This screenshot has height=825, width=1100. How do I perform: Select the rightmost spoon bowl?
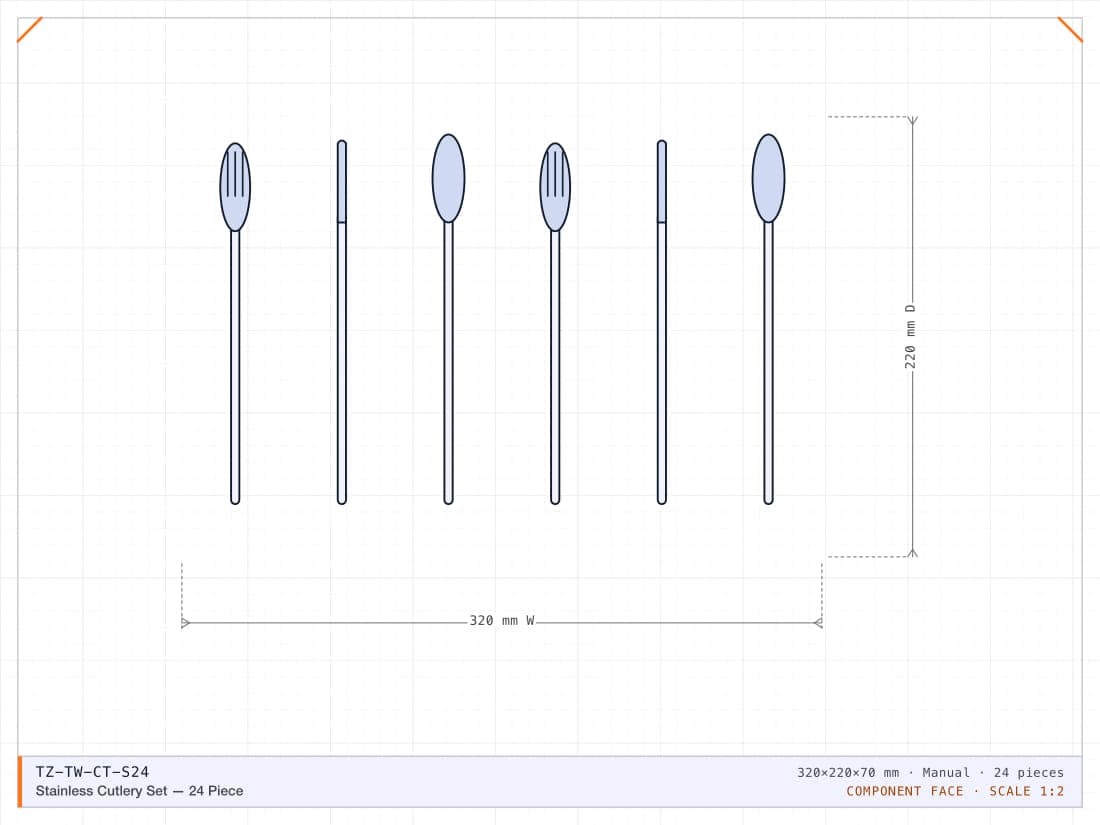click(768, 178)
